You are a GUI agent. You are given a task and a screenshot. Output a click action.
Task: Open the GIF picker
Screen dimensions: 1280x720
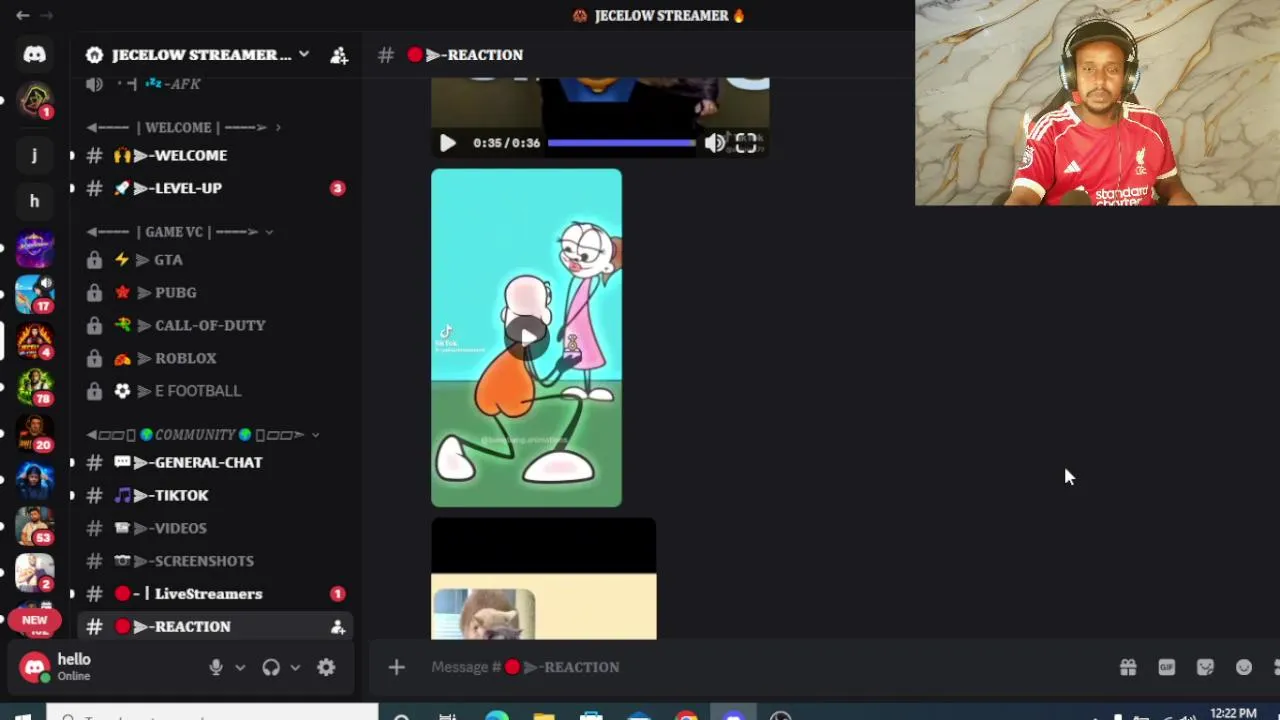[1167, 667]
